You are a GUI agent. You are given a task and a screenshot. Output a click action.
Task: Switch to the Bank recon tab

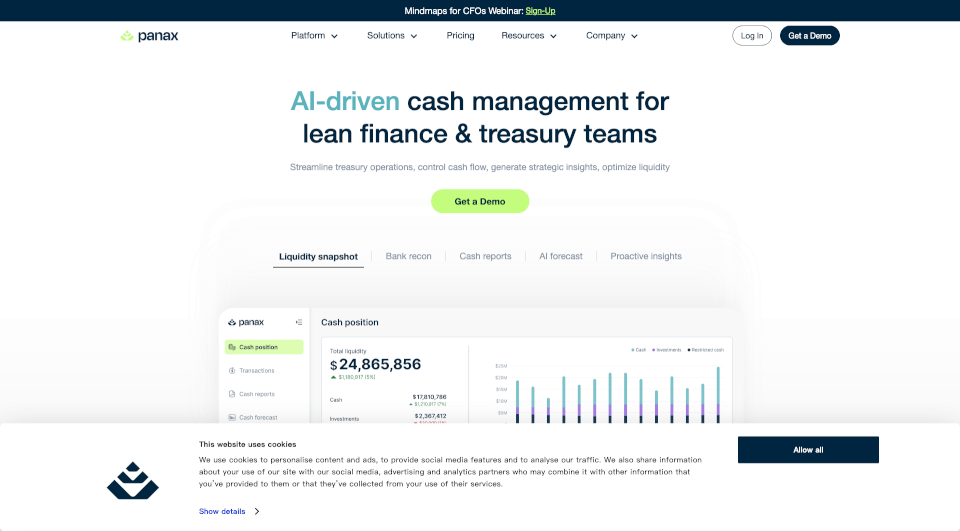[x=408, y=256]
